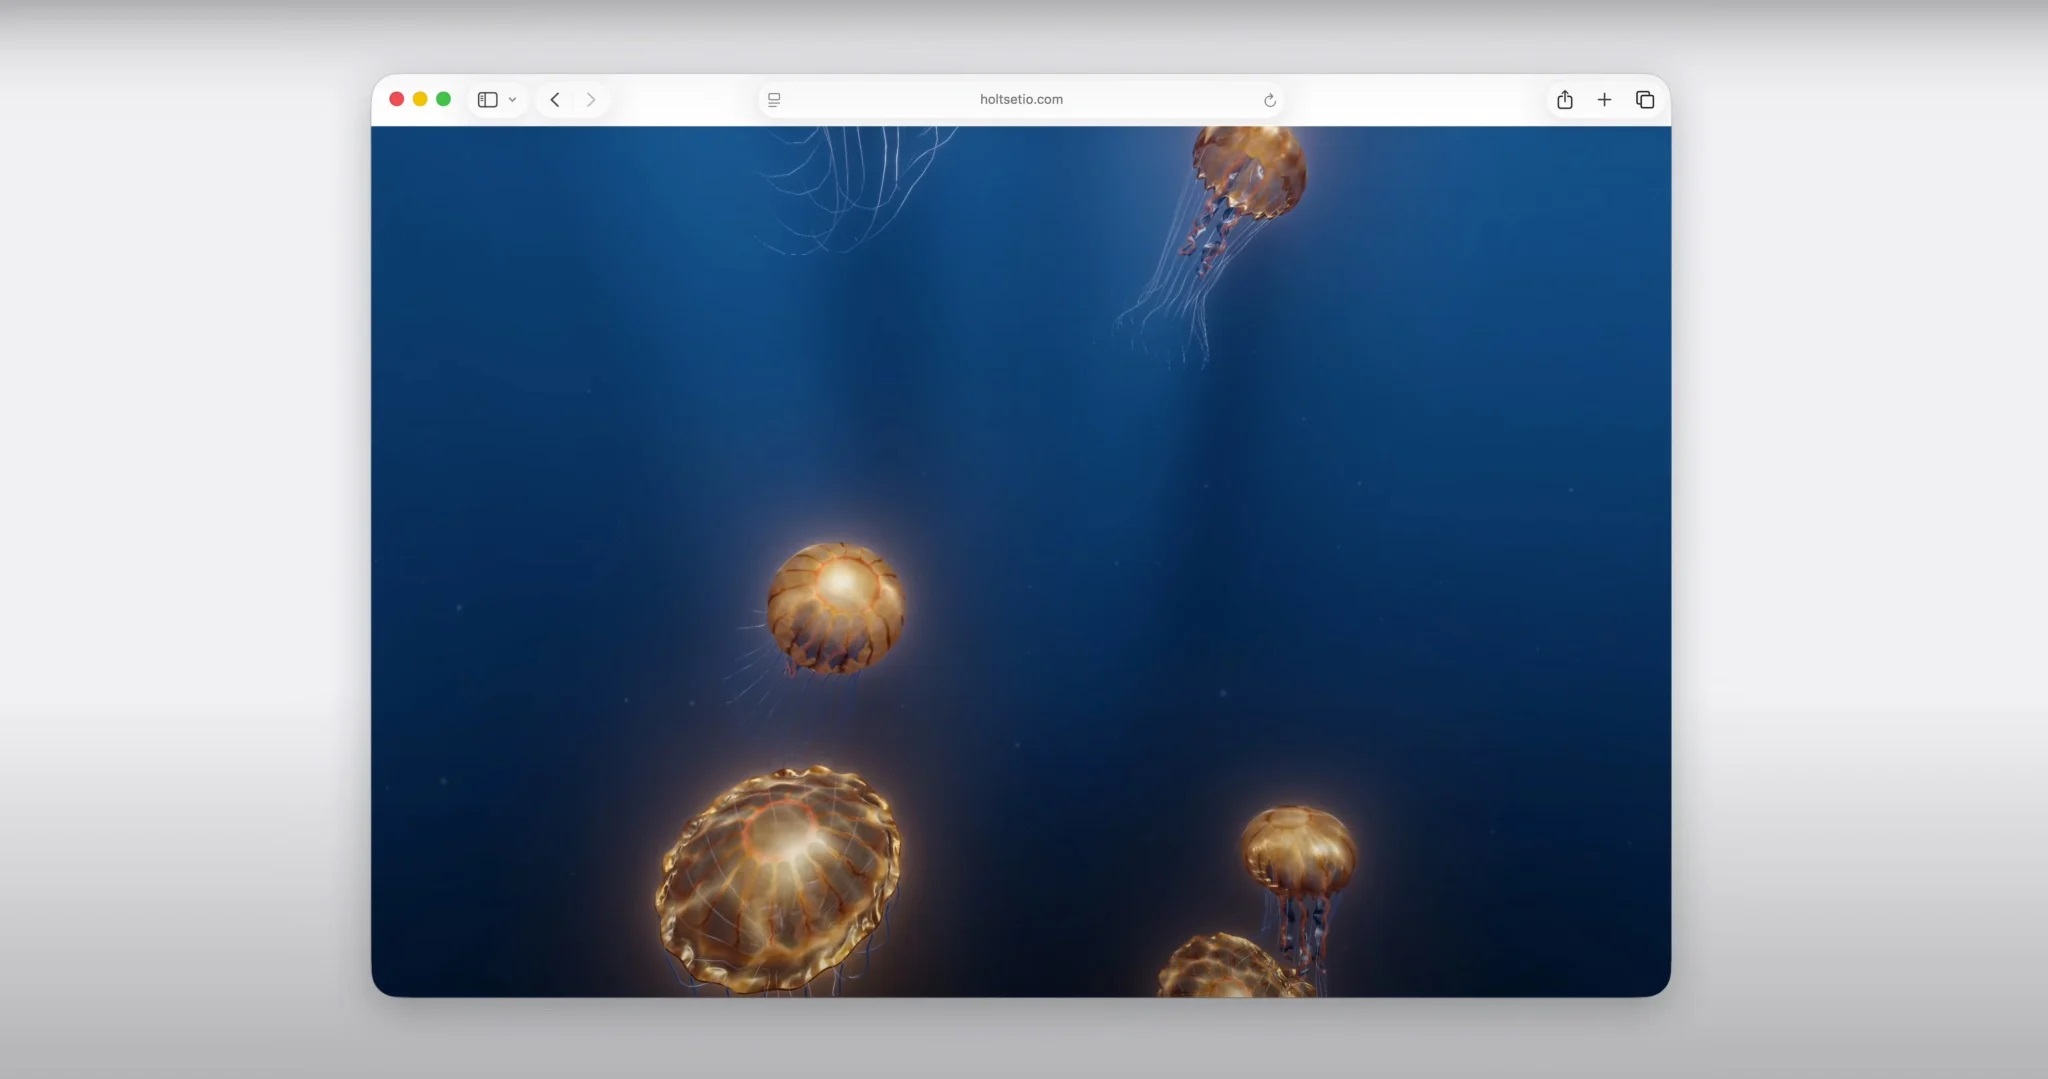Close the Safari window
The height and width of the screenshot is (1079, 2048).
pos(396,99)
